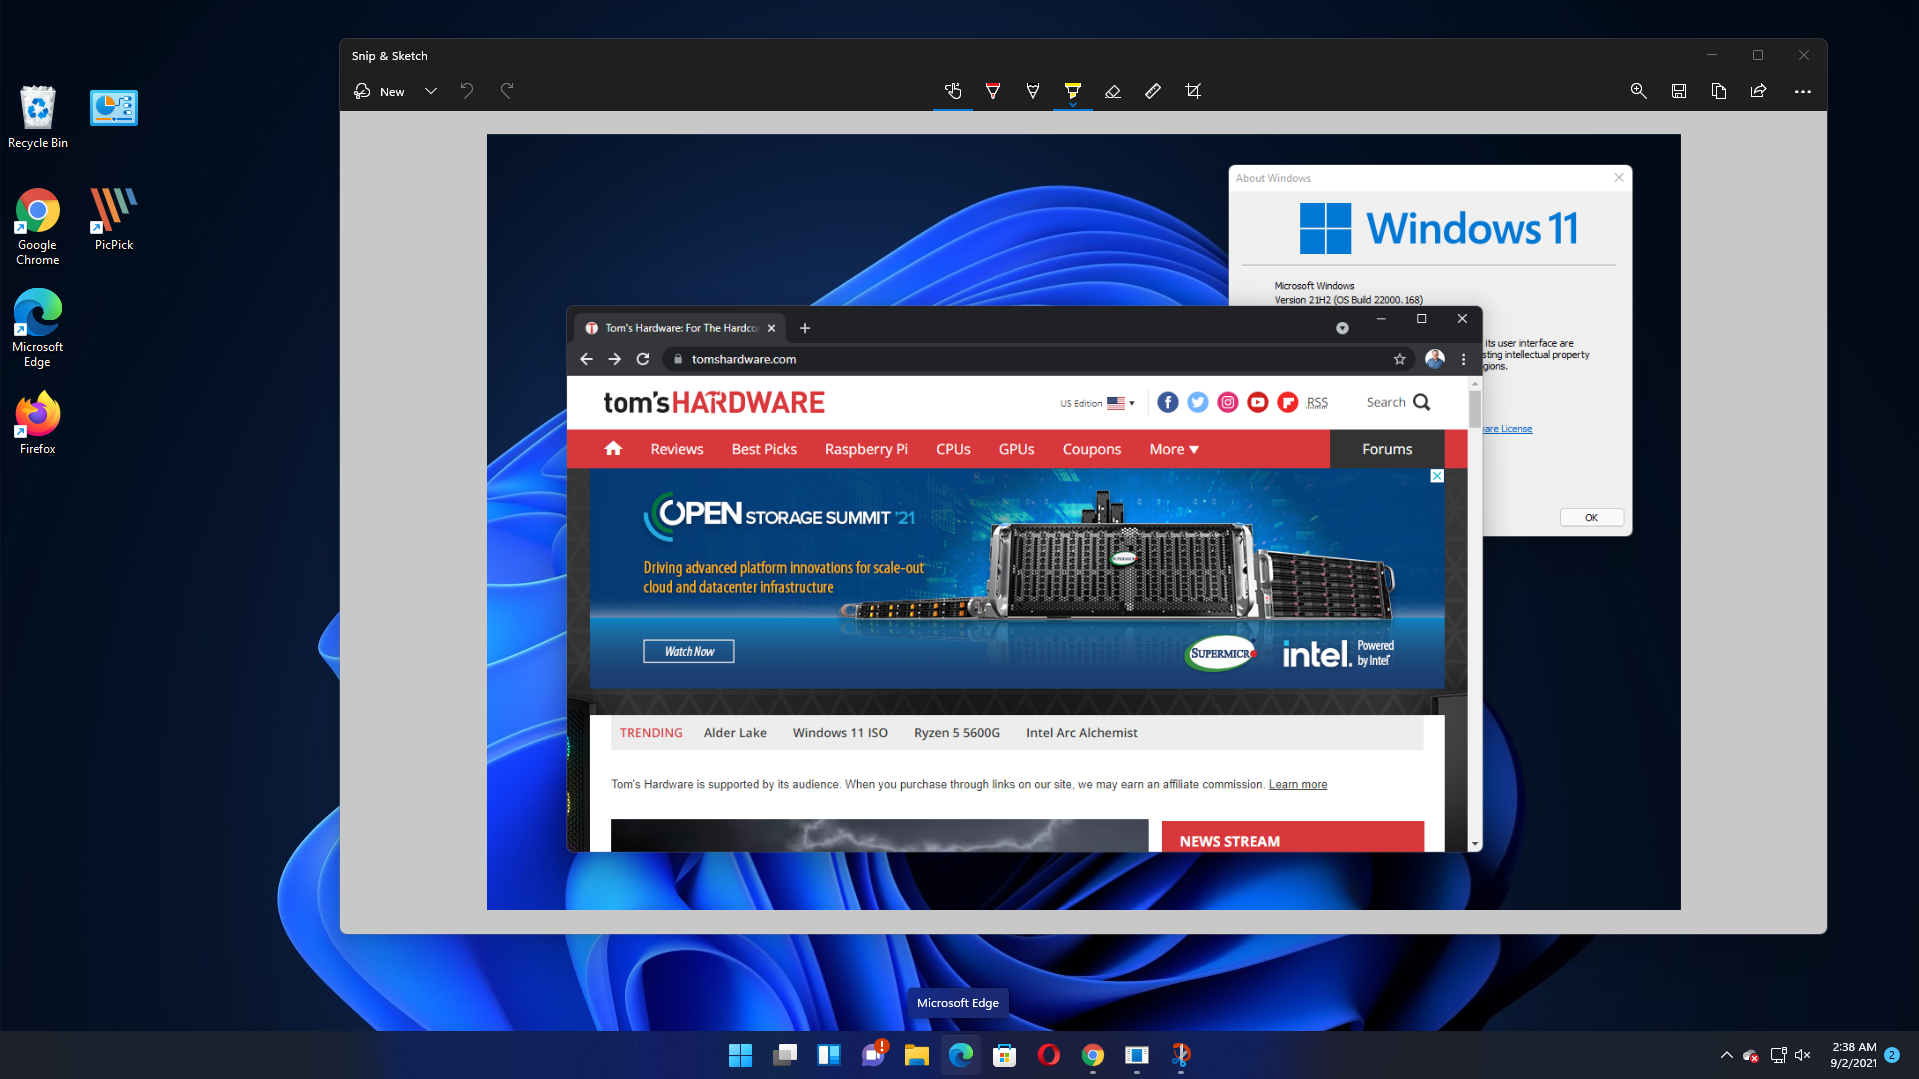Share the snip
Screen dimensions: 1919x1079
(x=1758, y=91)
